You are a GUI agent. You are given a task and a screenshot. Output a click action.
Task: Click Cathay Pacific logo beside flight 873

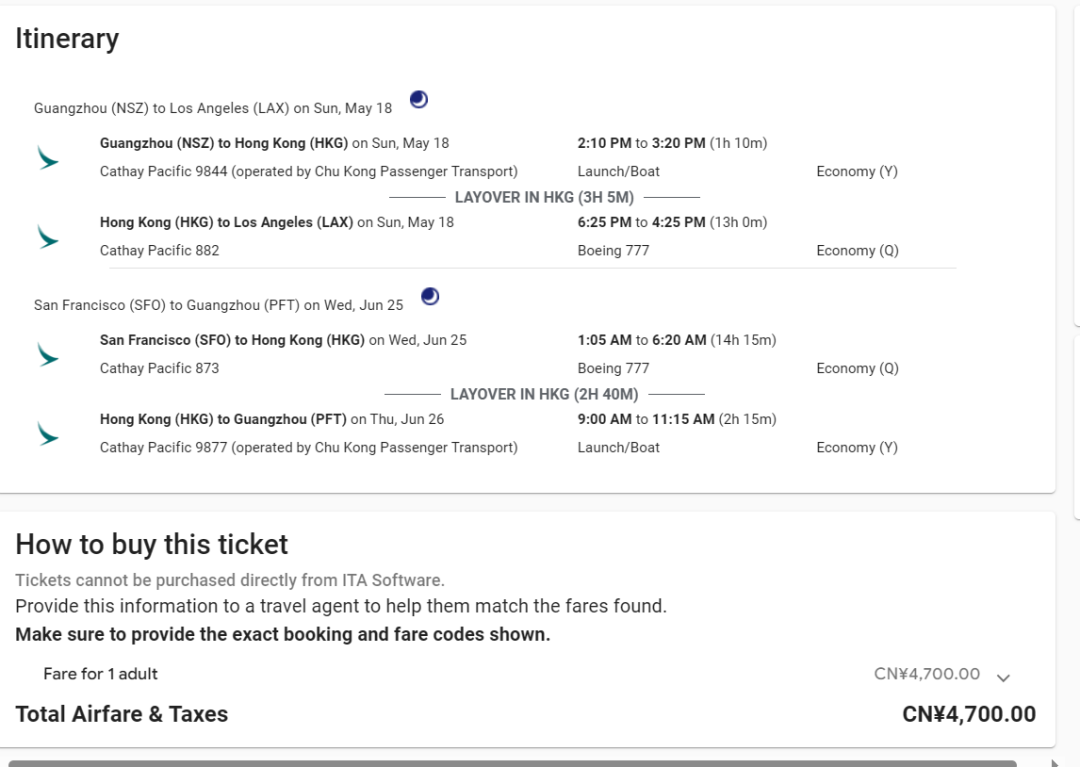click(47, 355)
